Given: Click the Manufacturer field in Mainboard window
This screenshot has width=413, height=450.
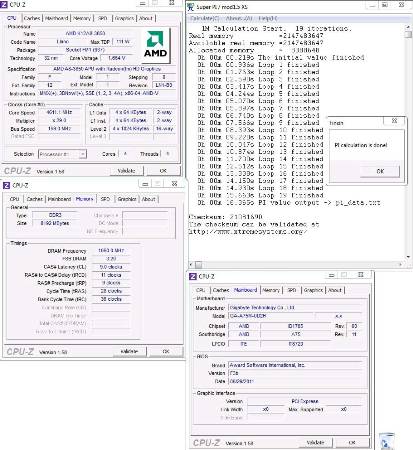Looking at the screenshot, I should click(295, 308).
